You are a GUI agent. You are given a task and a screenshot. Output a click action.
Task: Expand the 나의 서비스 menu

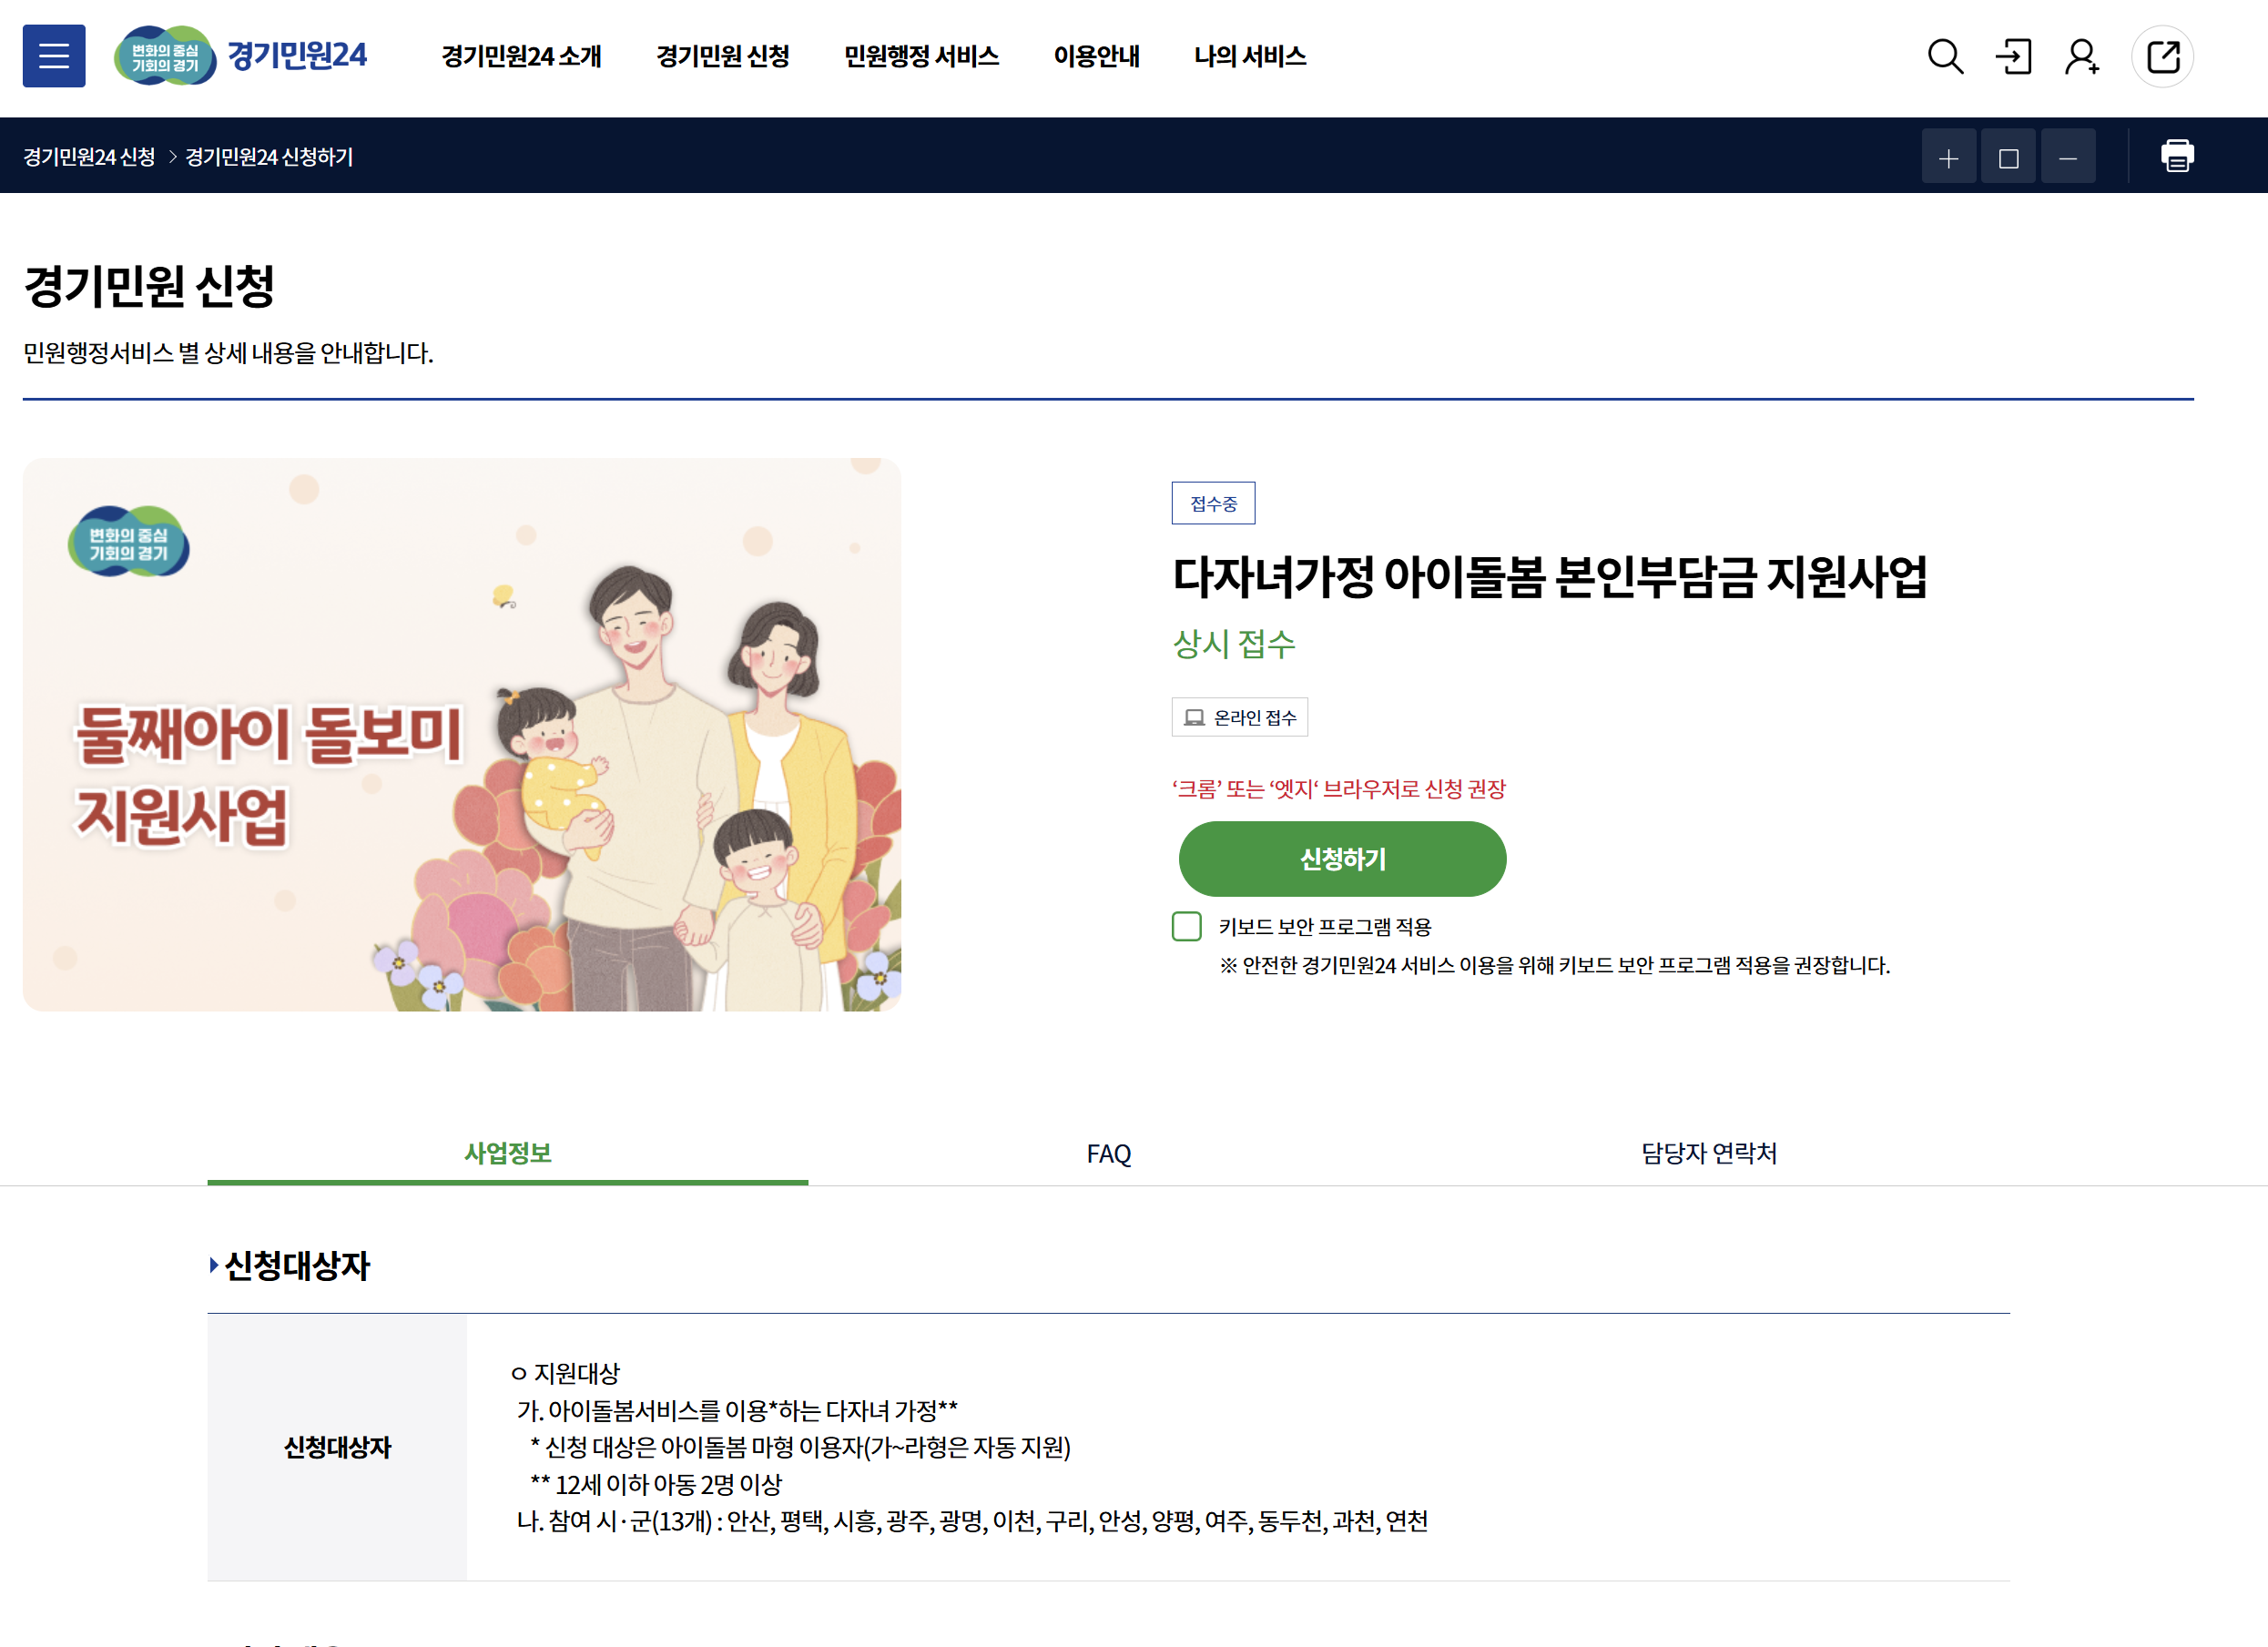(1250, 56)
